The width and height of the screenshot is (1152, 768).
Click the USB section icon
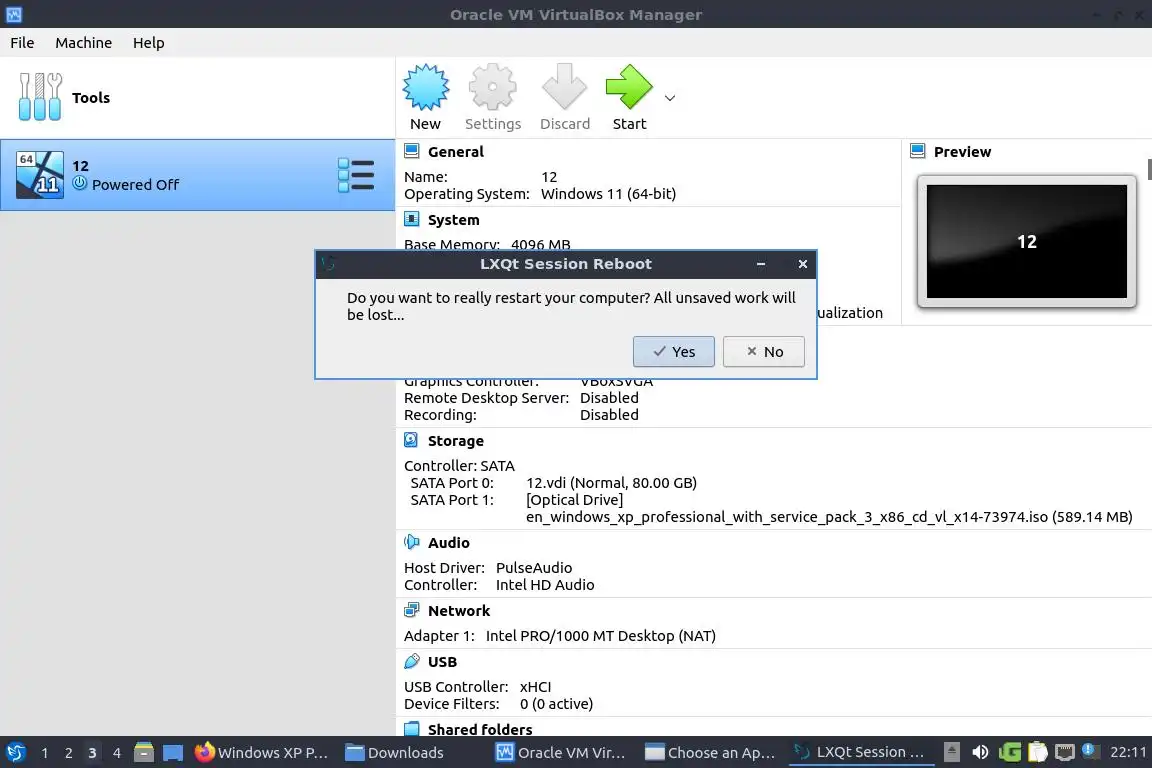[x=411, y=661]
